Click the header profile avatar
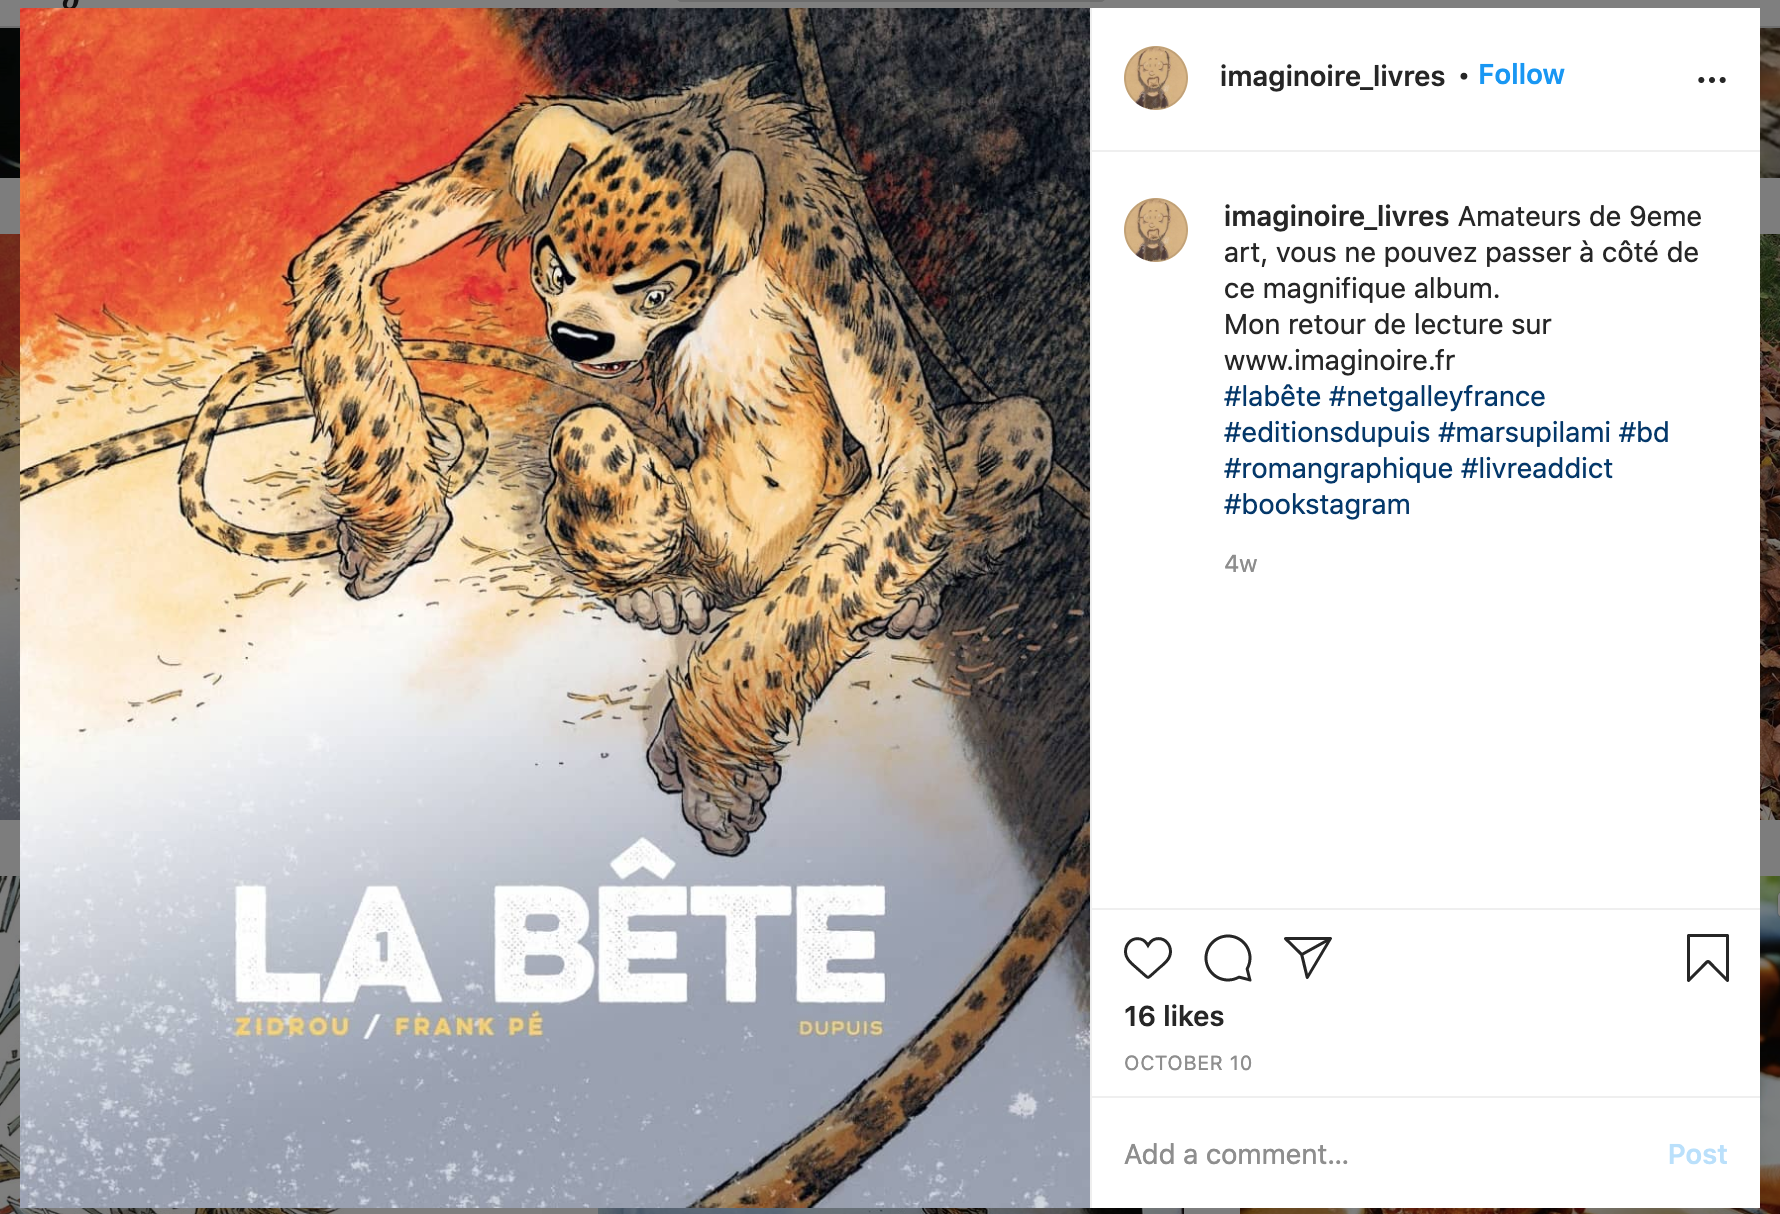Viewport: 1780px width, 1214px height. [x=1156, y=78]
